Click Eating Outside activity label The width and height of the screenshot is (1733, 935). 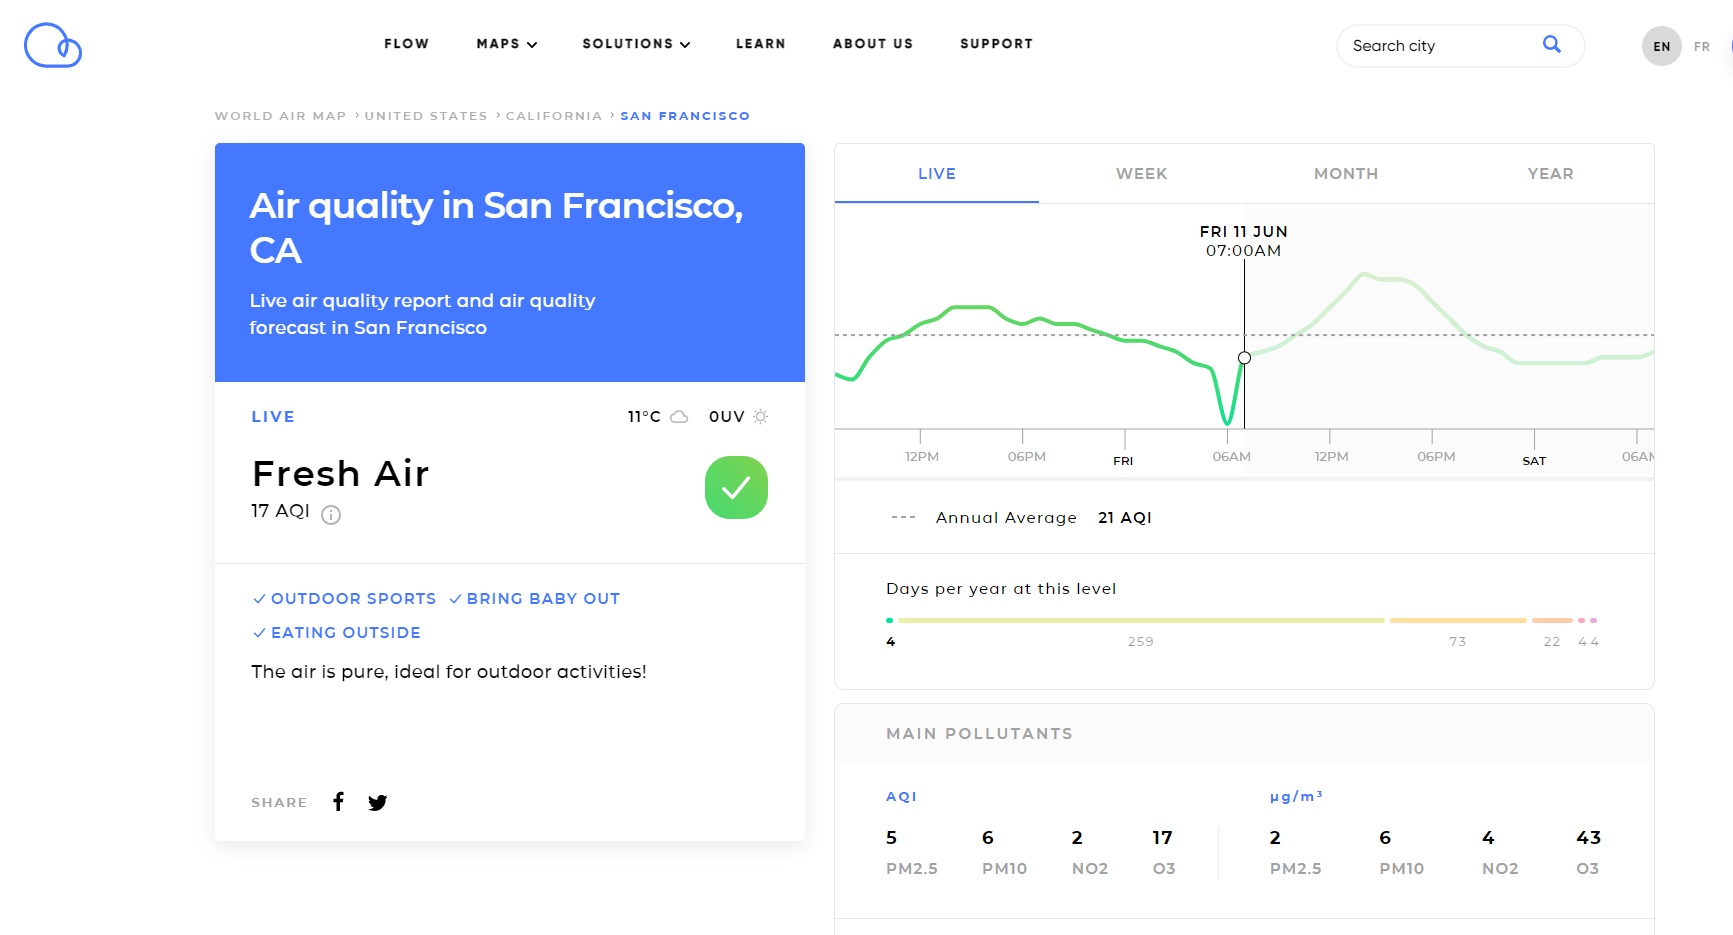[x=337, y=633]
